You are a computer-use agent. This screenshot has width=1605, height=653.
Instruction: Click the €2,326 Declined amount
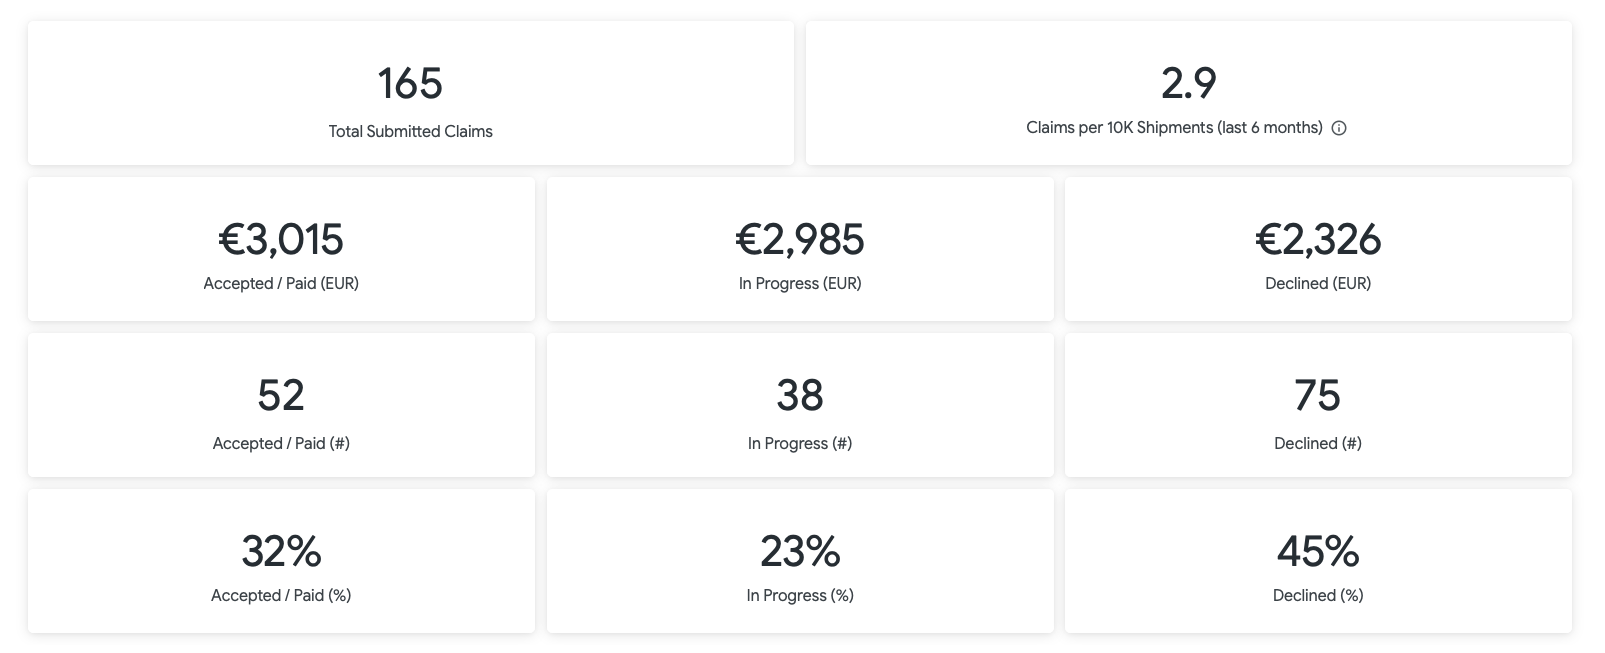1318,239
